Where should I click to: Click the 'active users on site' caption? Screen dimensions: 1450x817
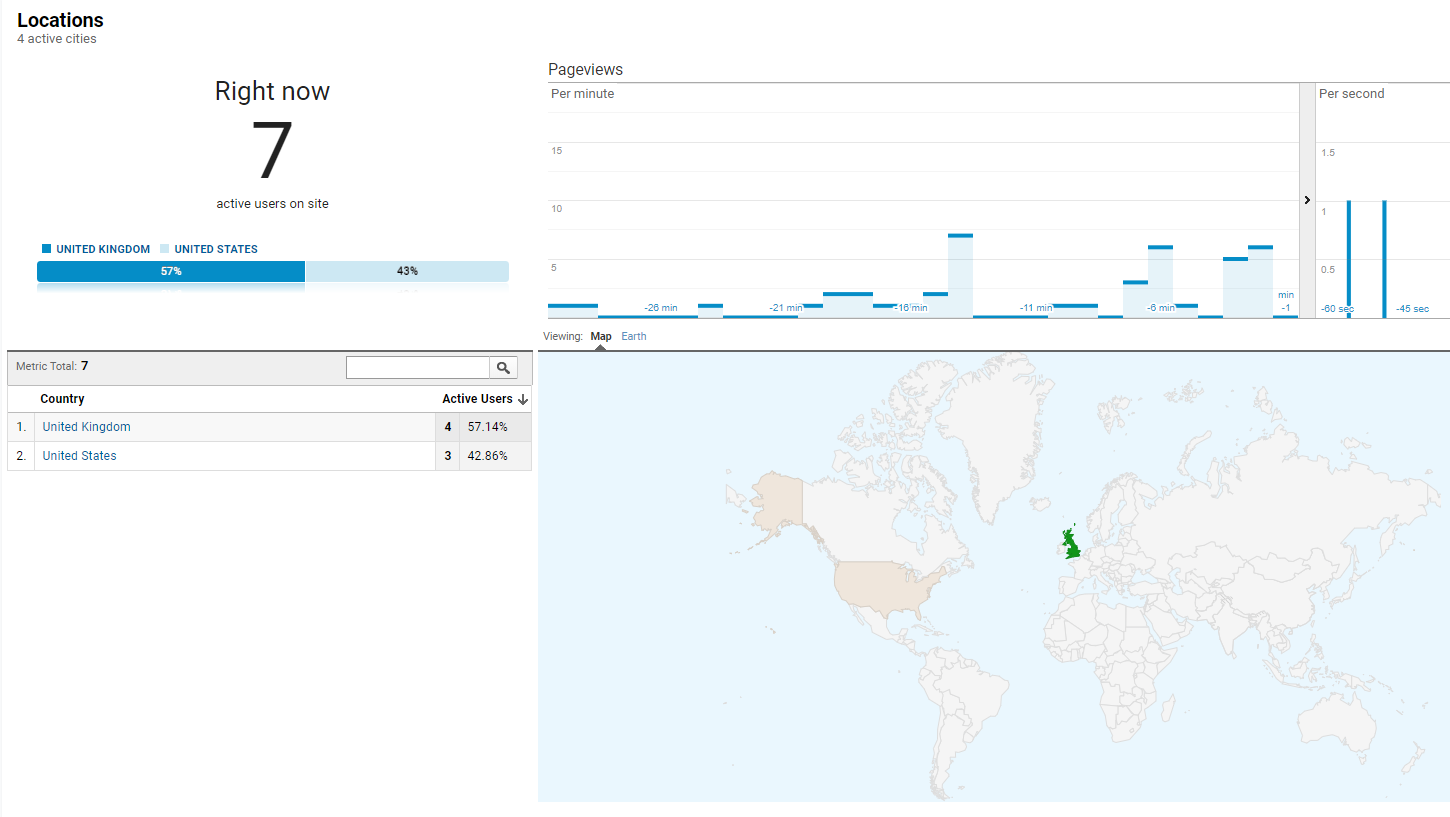(272, 204)
